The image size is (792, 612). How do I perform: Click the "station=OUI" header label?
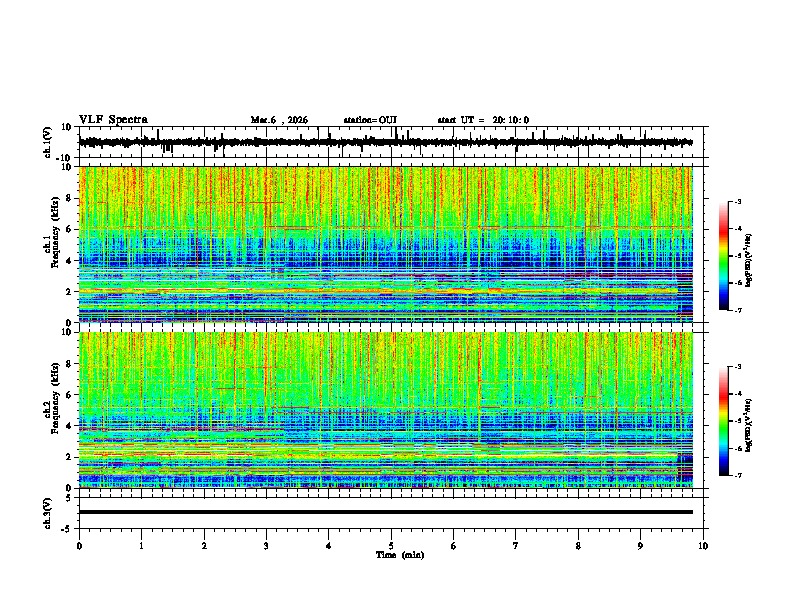tap(370, 120)
